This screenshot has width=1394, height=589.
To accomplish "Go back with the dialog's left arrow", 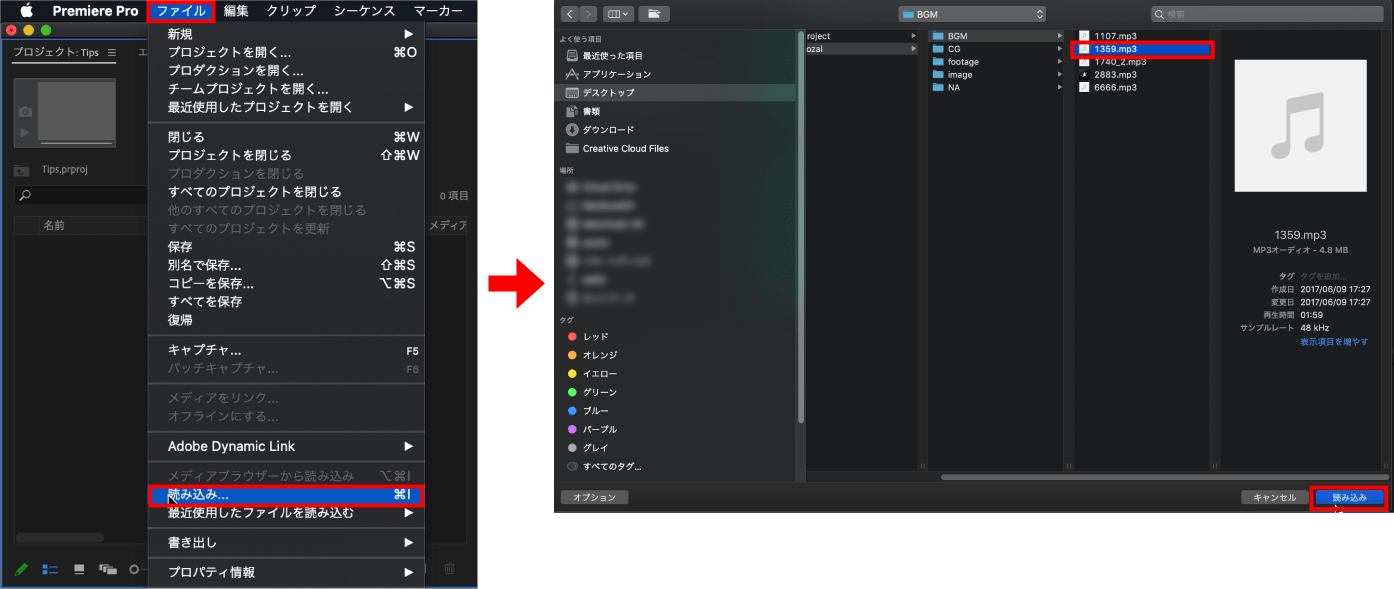I will pyautogui.click(x=570, y=14).
